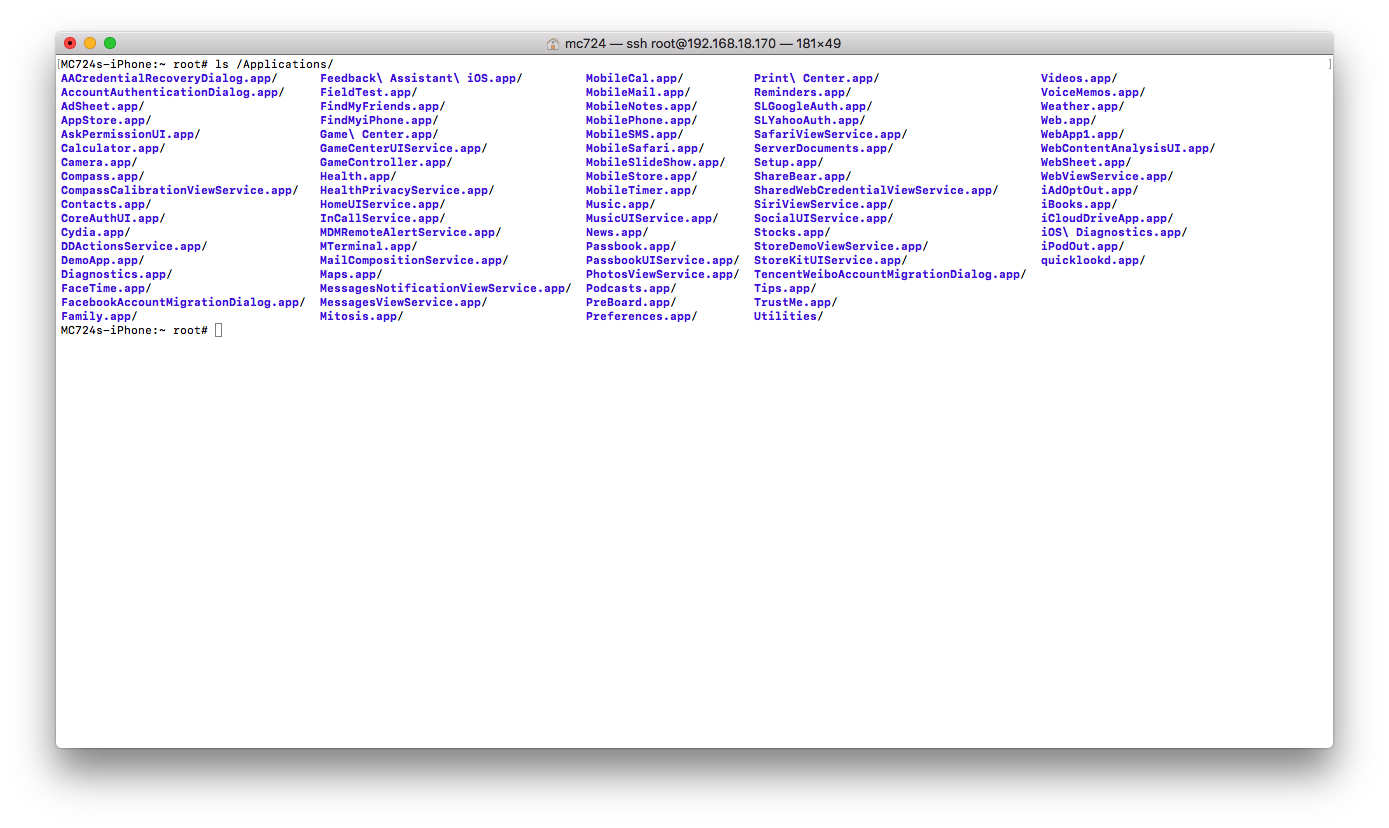
Task: Click 'MailCompositionService.app/' in the listing
Action: click(x=414, y=260)
